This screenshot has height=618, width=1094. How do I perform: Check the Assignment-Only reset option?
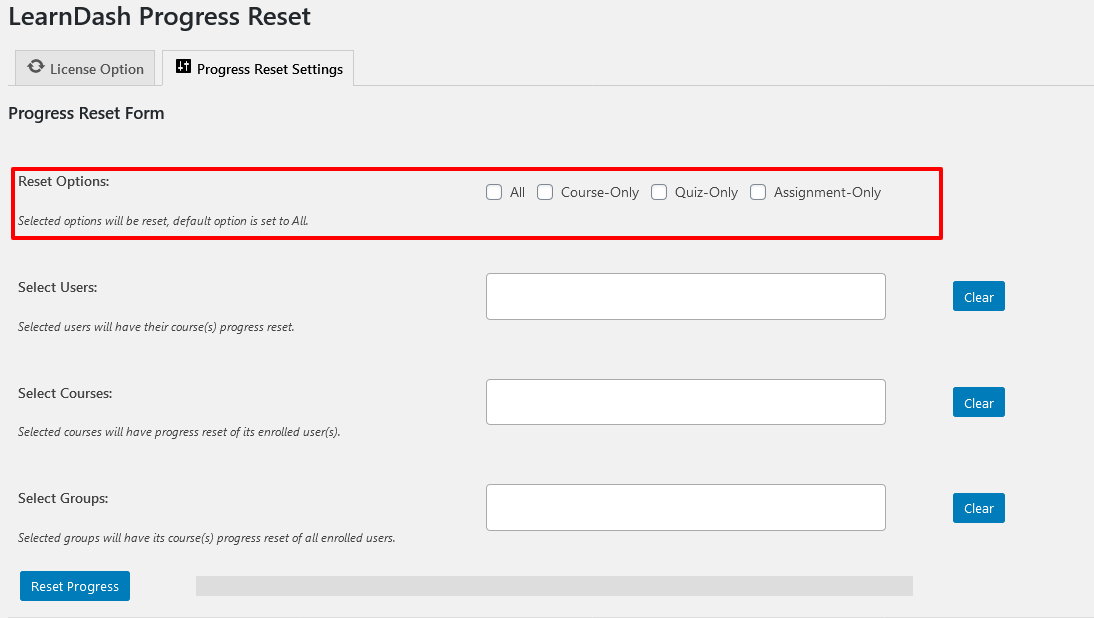[758, 192]
